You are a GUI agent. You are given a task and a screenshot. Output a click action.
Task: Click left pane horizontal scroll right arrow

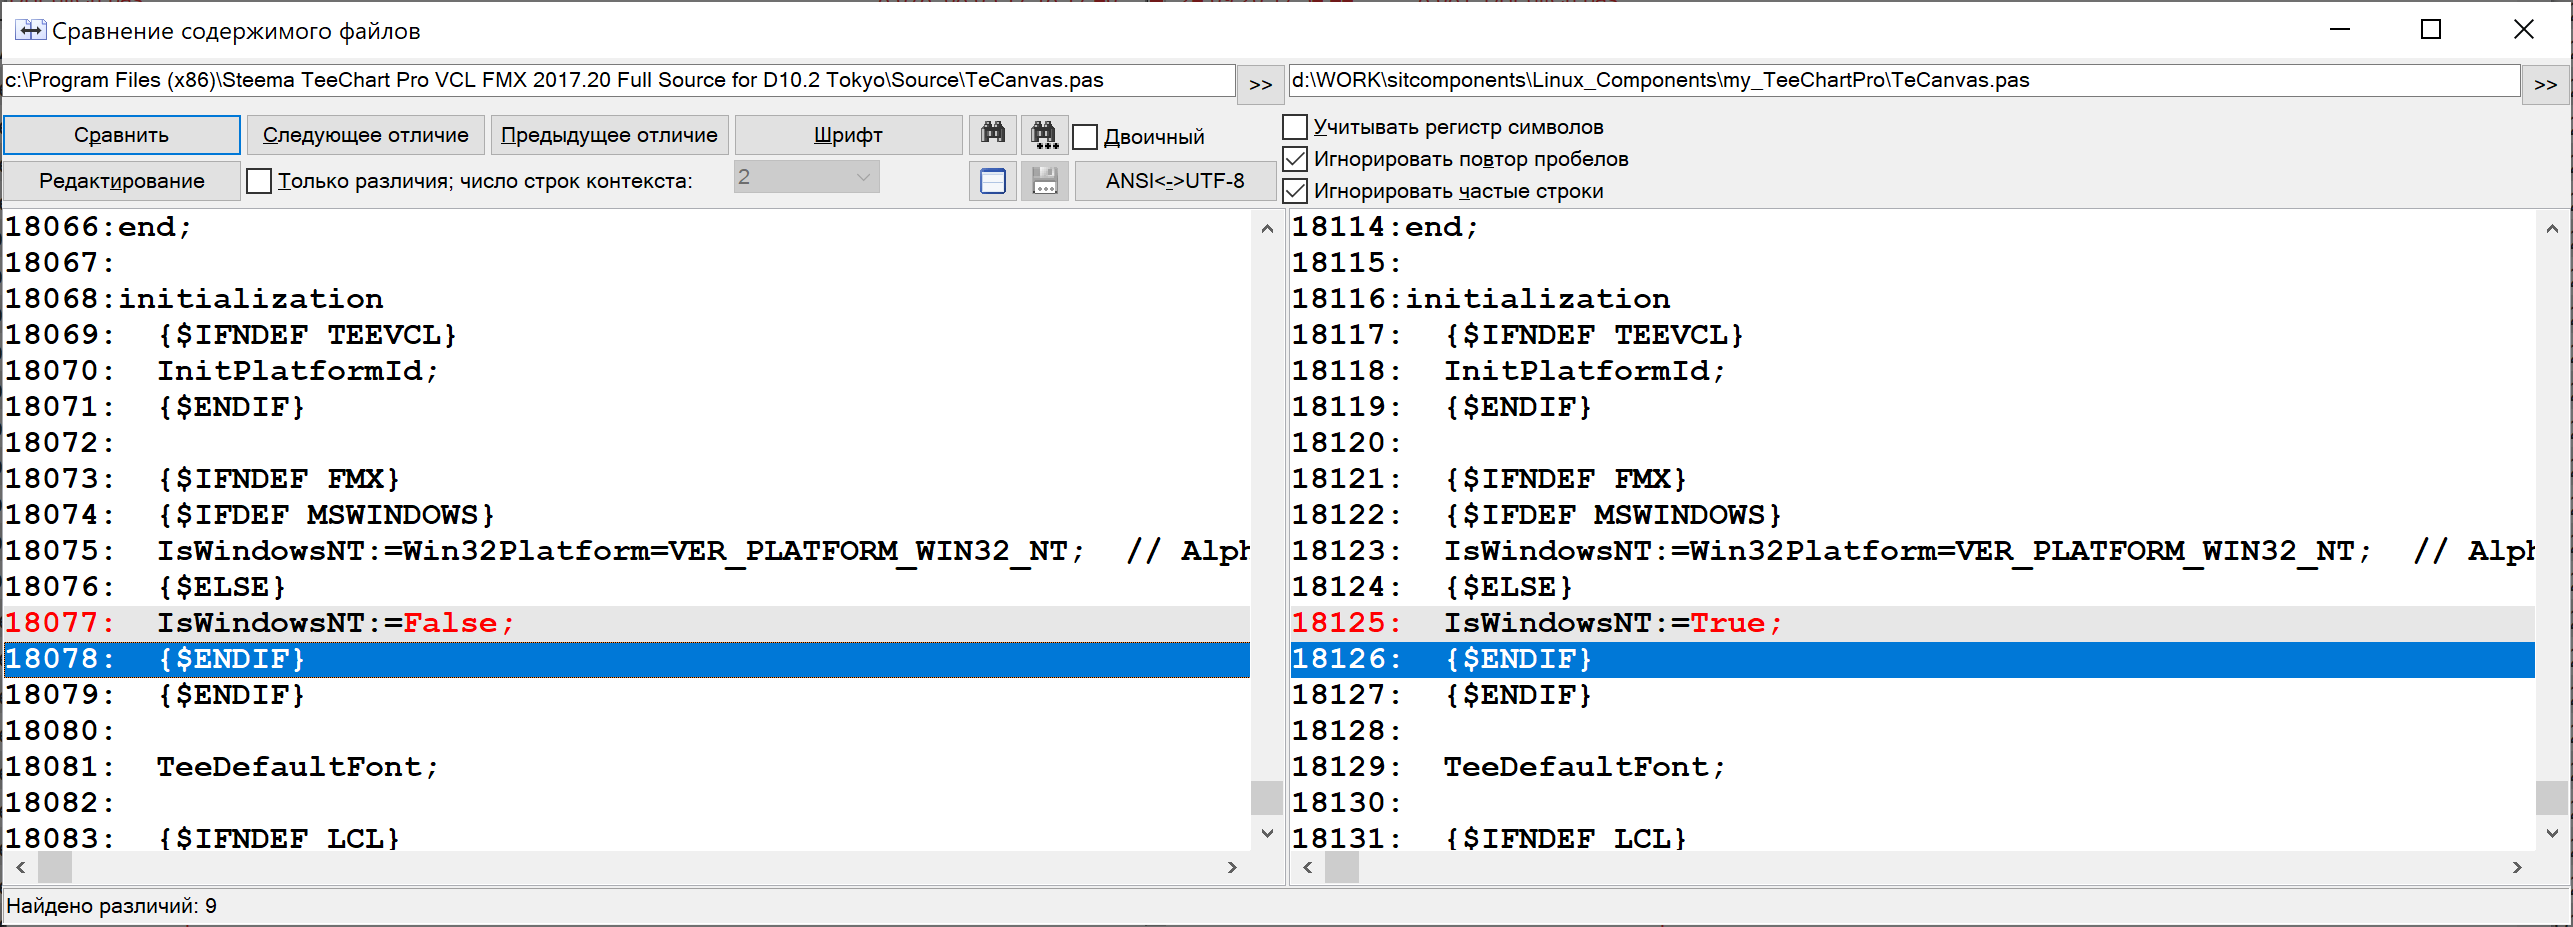(x=1232, y=868)
